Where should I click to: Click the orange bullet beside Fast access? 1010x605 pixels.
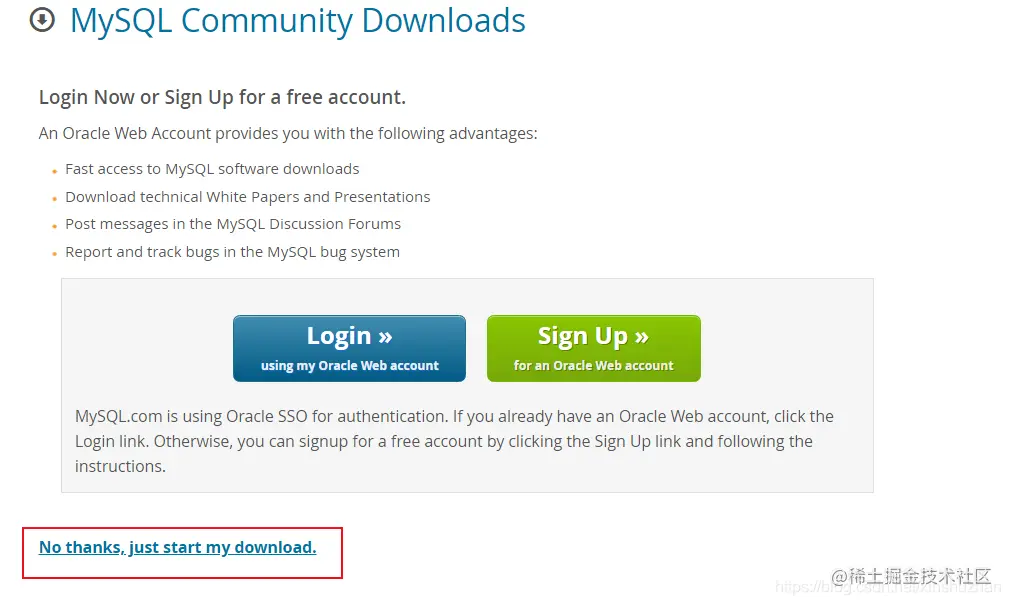point(54,171)
